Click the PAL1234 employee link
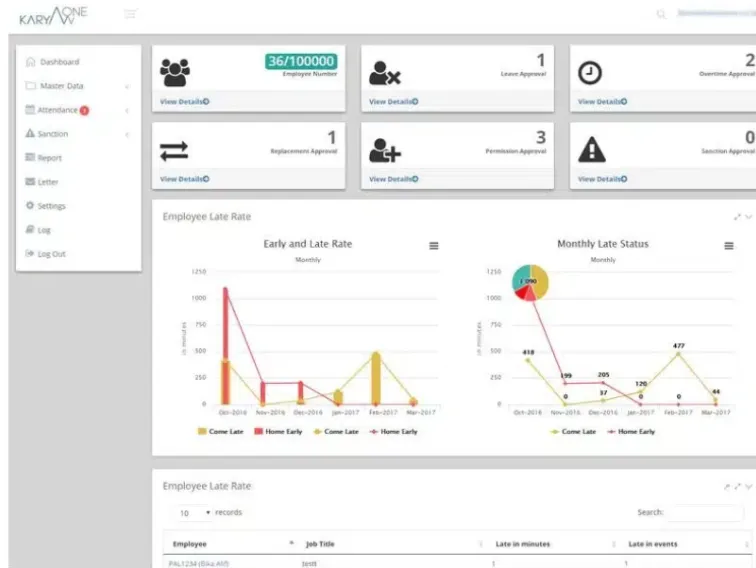The height and width of the screenshot is (568, 756). click(200, 564)
